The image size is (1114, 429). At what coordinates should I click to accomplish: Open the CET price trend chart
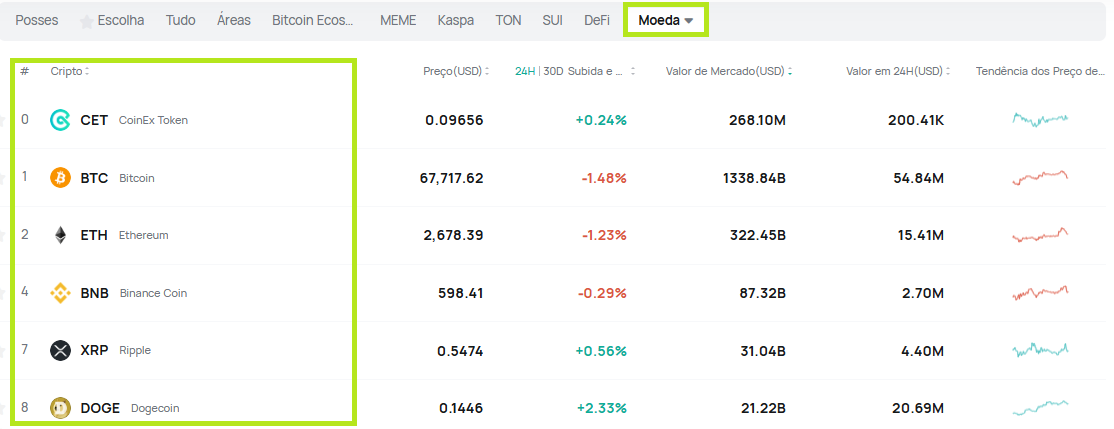[x=1040, y=119]
